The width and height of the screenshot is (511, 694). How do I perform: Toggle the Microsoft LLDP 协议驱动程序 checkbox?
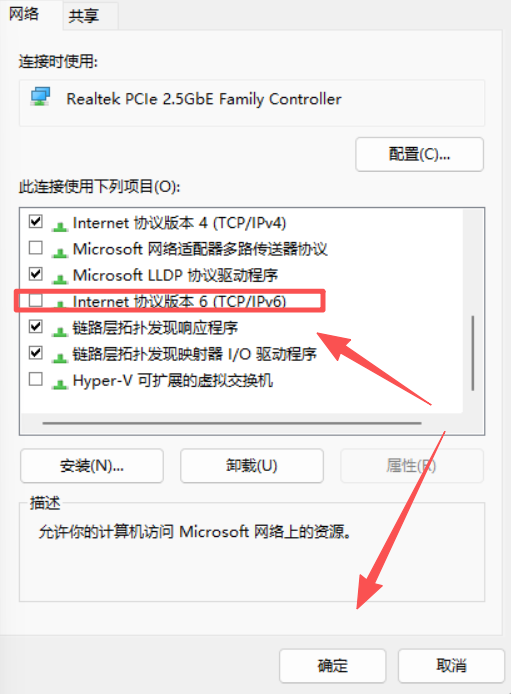(36, 274)
